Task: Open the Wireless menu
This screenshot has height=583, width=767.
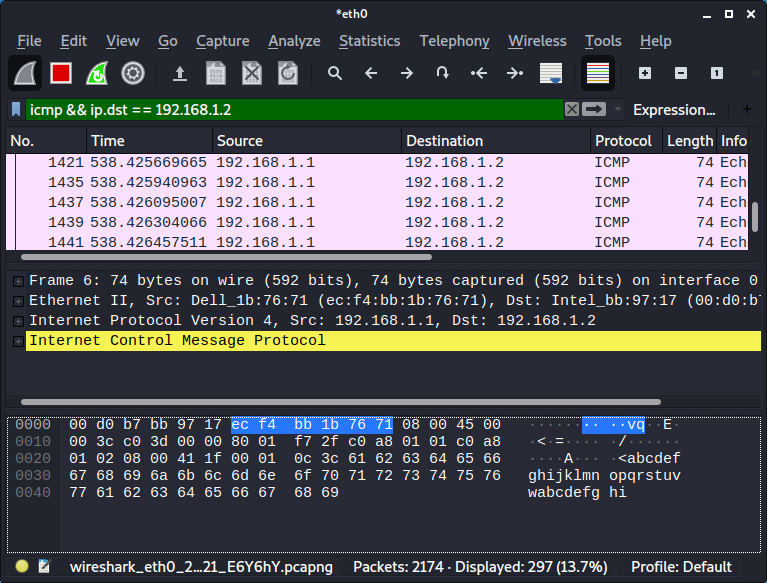Action: pos(537,41)
